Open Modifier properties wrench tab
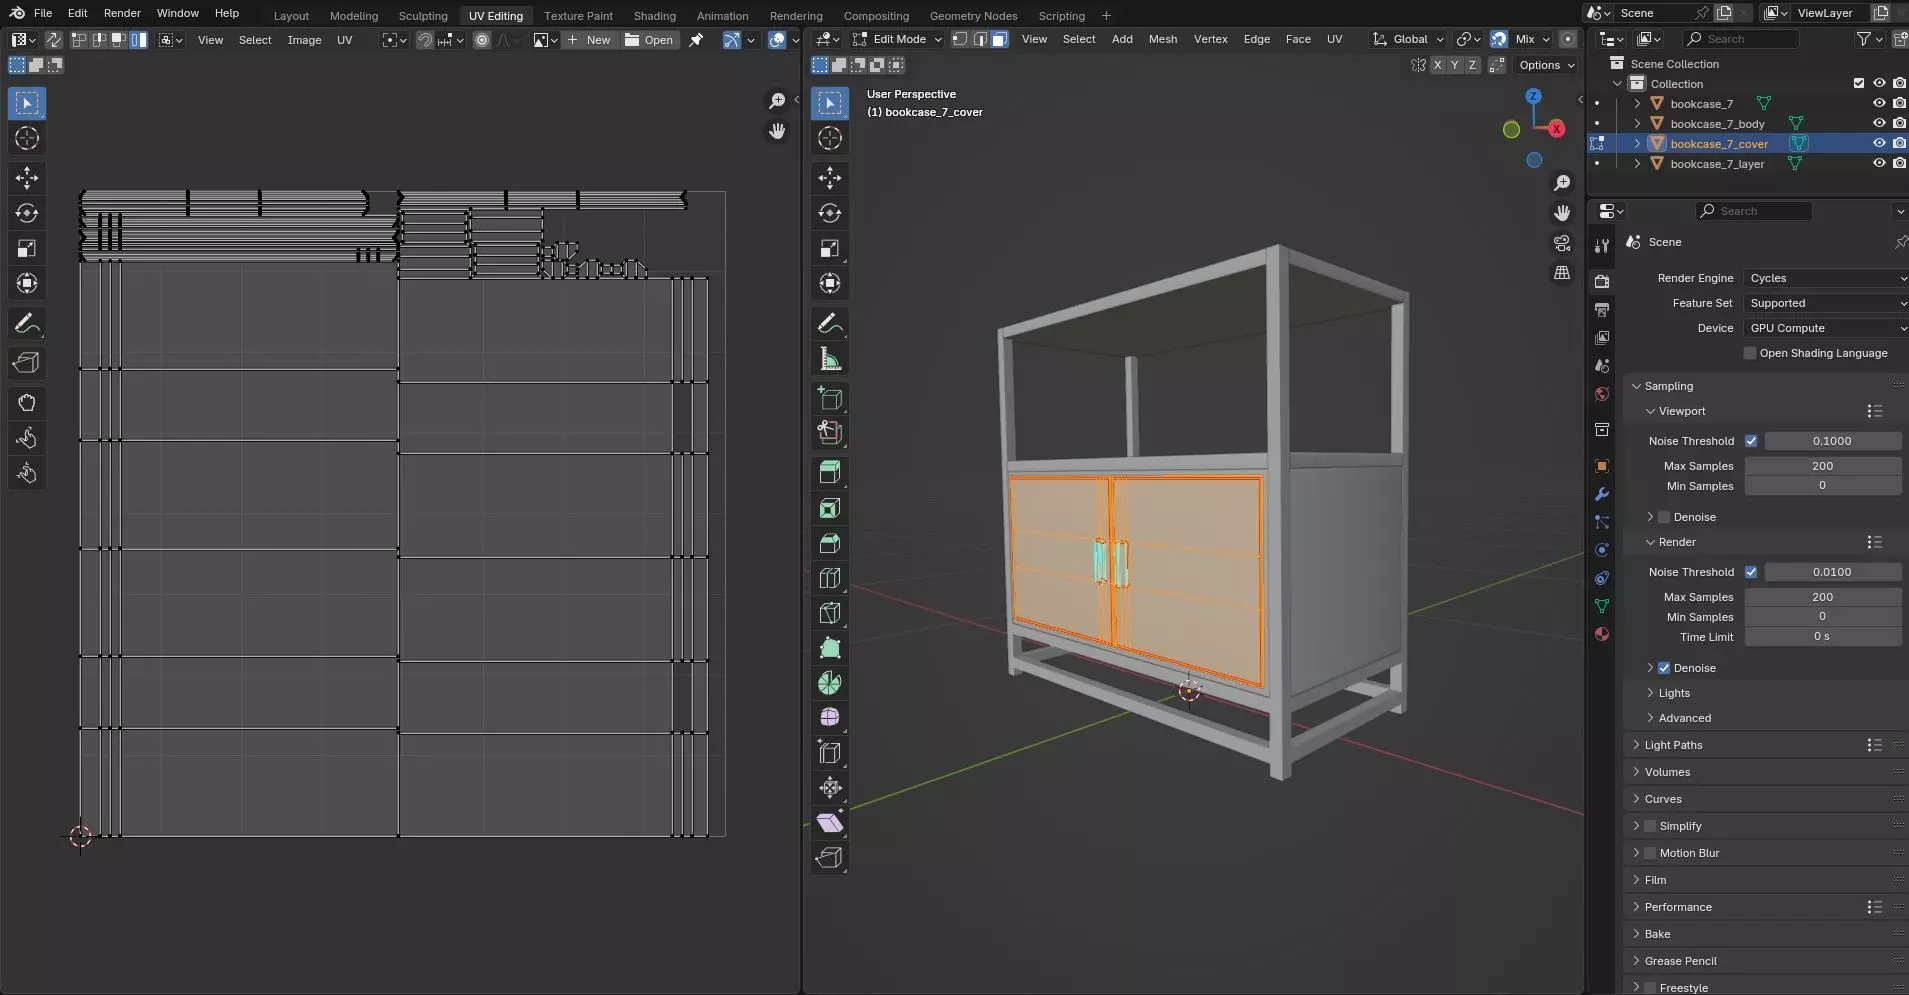 pos(1602,494)
